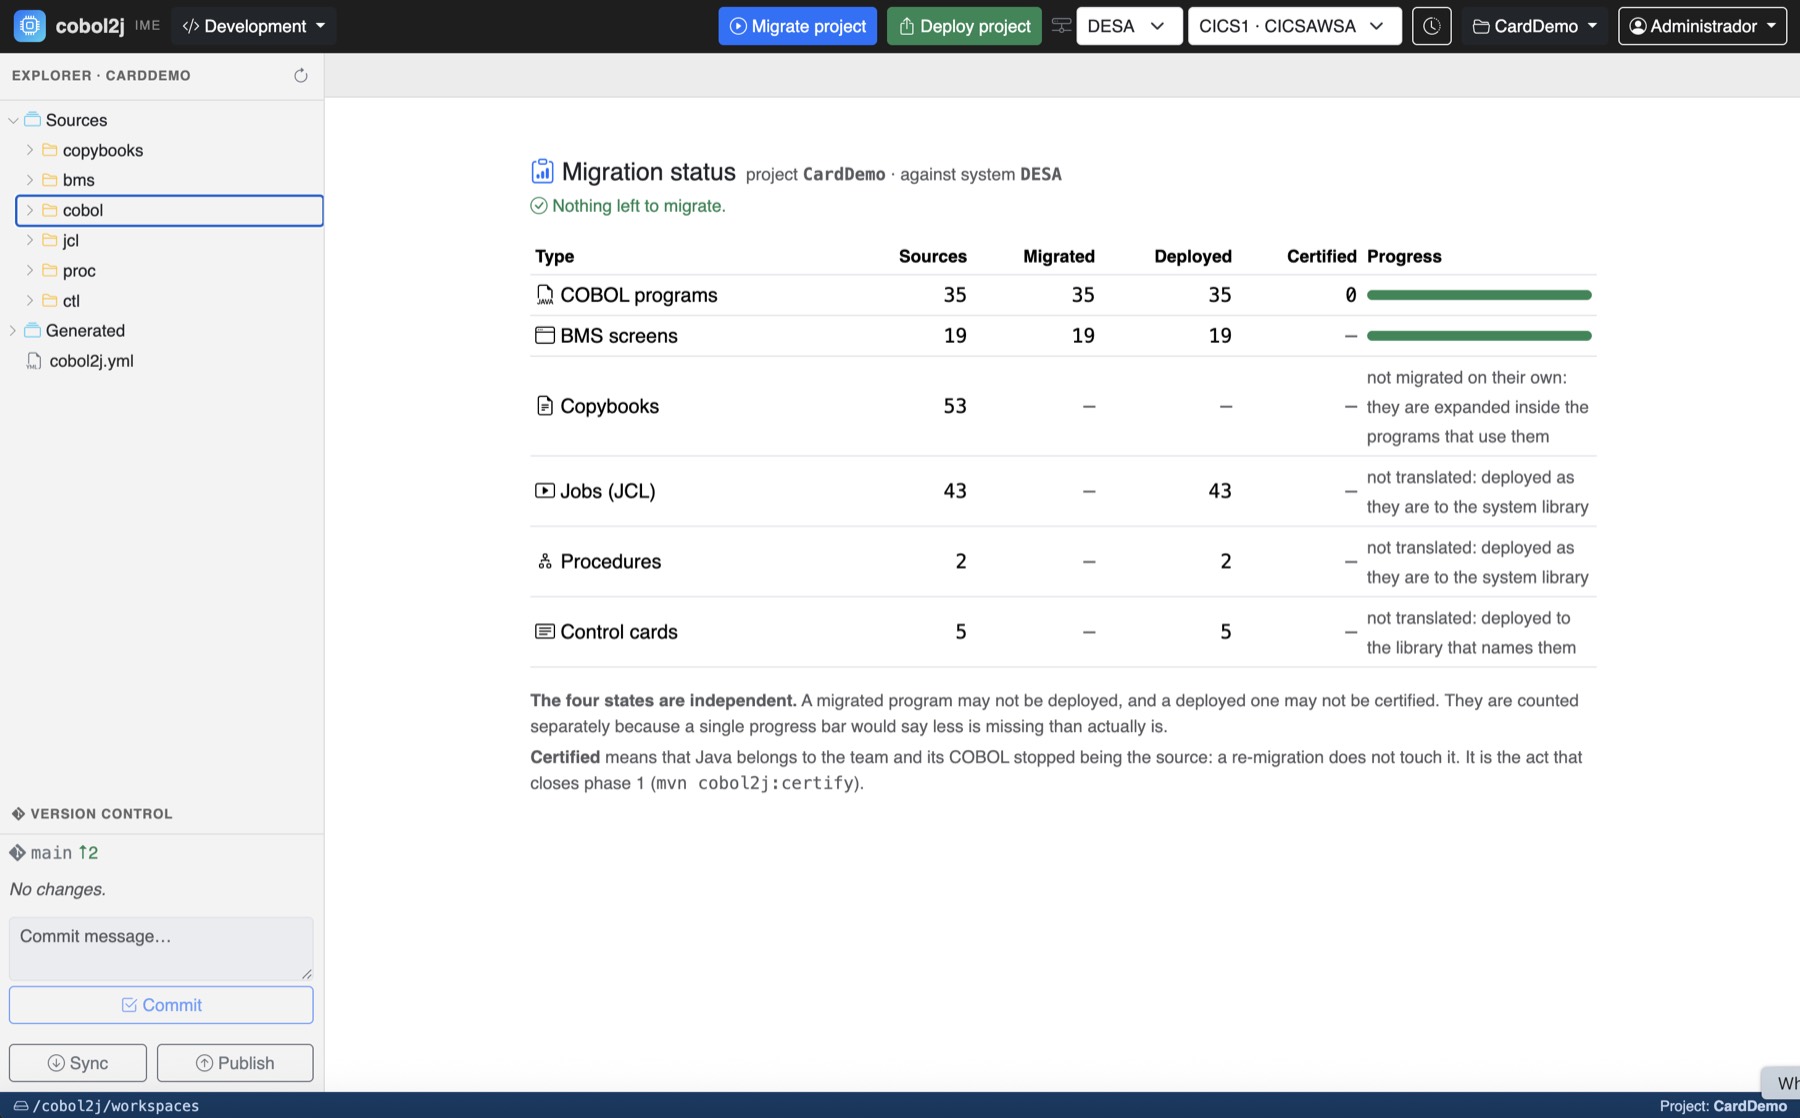The width and height of the screenshot is (1800, 1118).
Task: Open the Development mode menu
Action: 254,26
